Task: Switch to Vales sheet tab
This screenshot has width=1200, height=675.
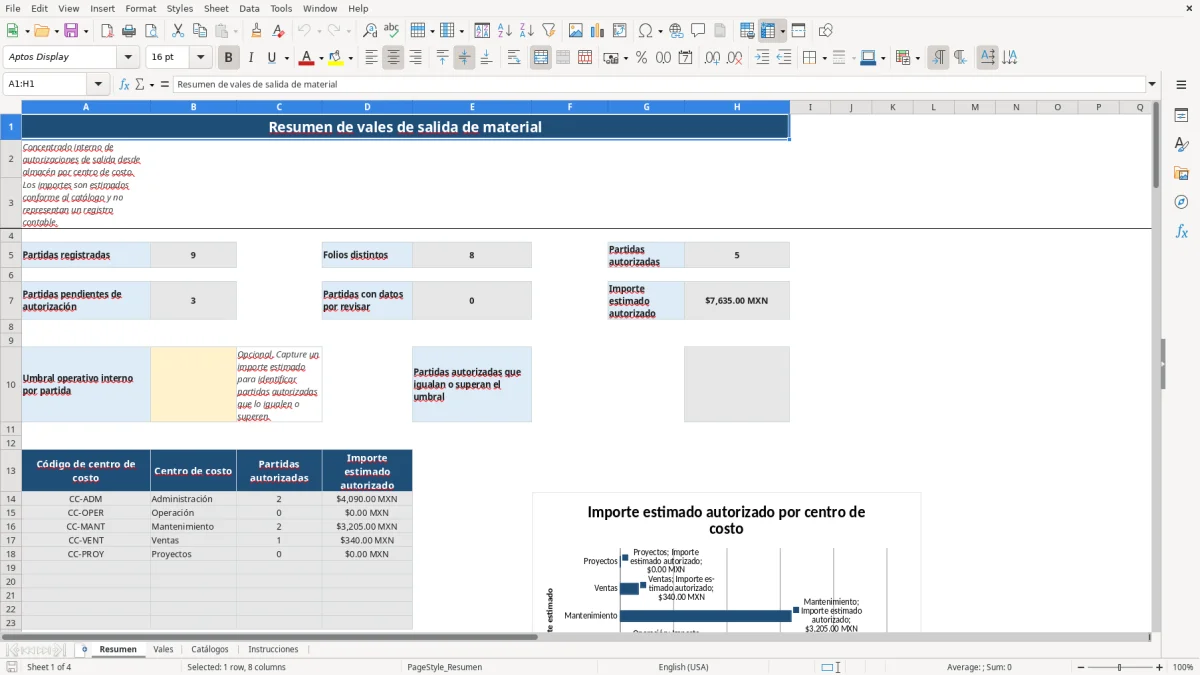Action: [163, 649]
